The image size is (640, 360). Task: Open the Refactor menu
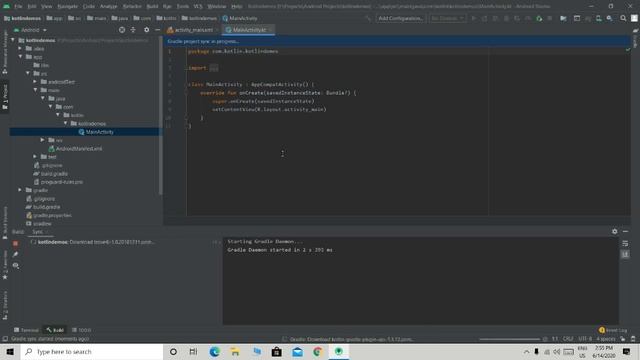(x=132, y=7)
